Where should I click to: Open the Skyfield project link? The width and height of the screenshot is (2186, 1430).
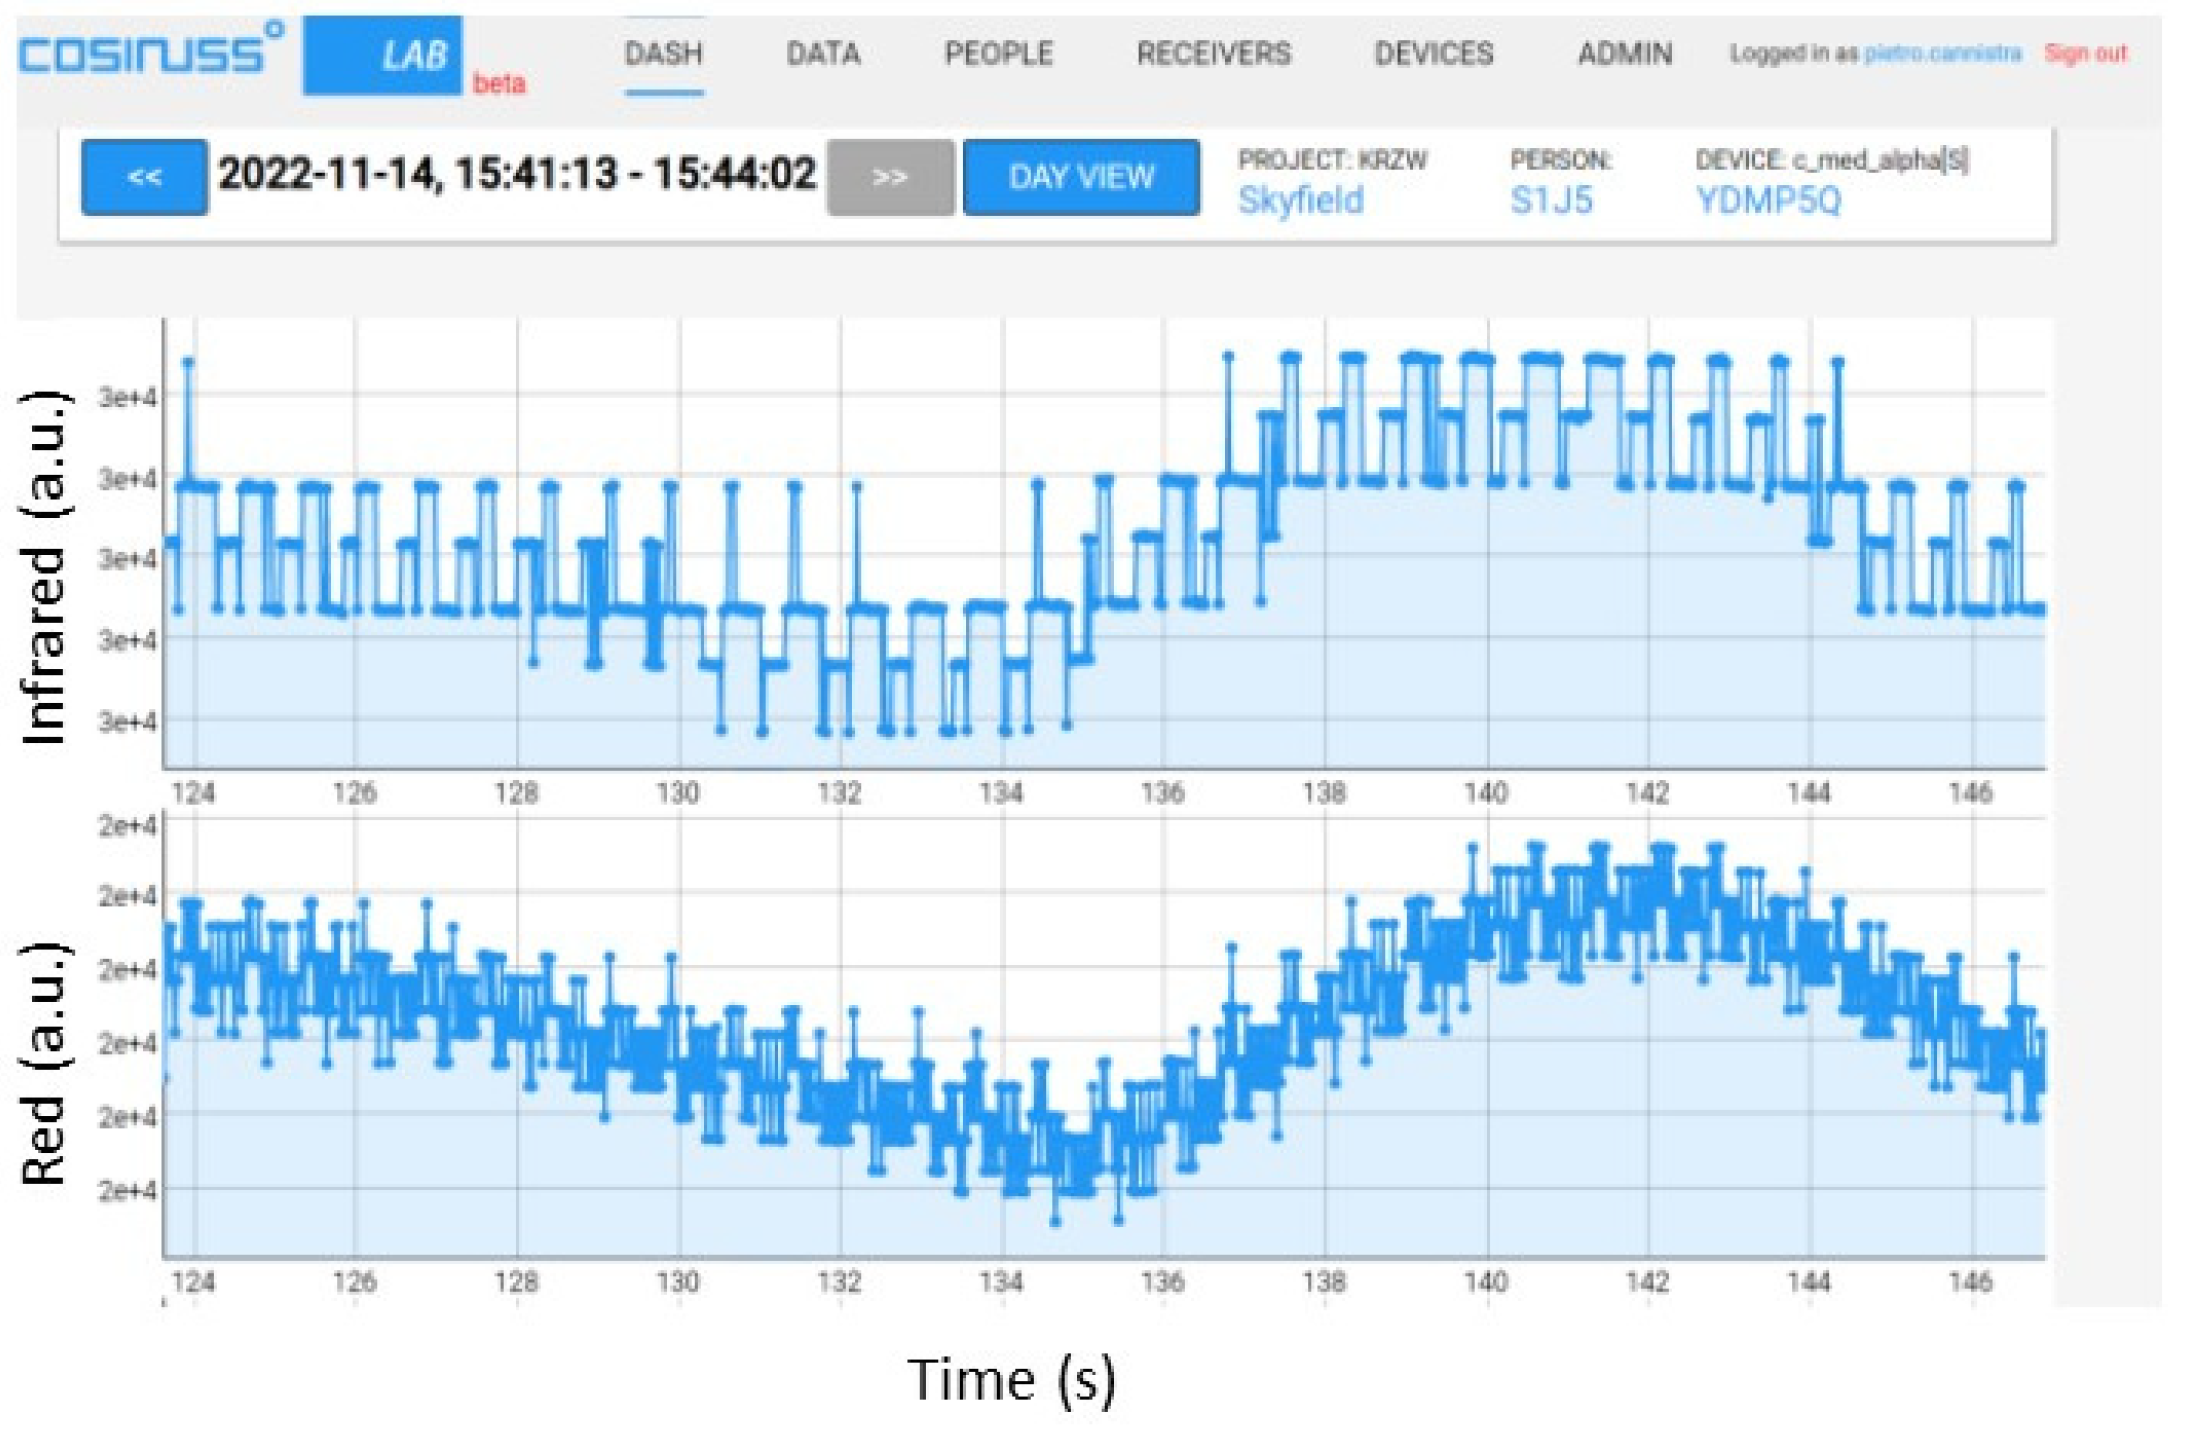1300,201
